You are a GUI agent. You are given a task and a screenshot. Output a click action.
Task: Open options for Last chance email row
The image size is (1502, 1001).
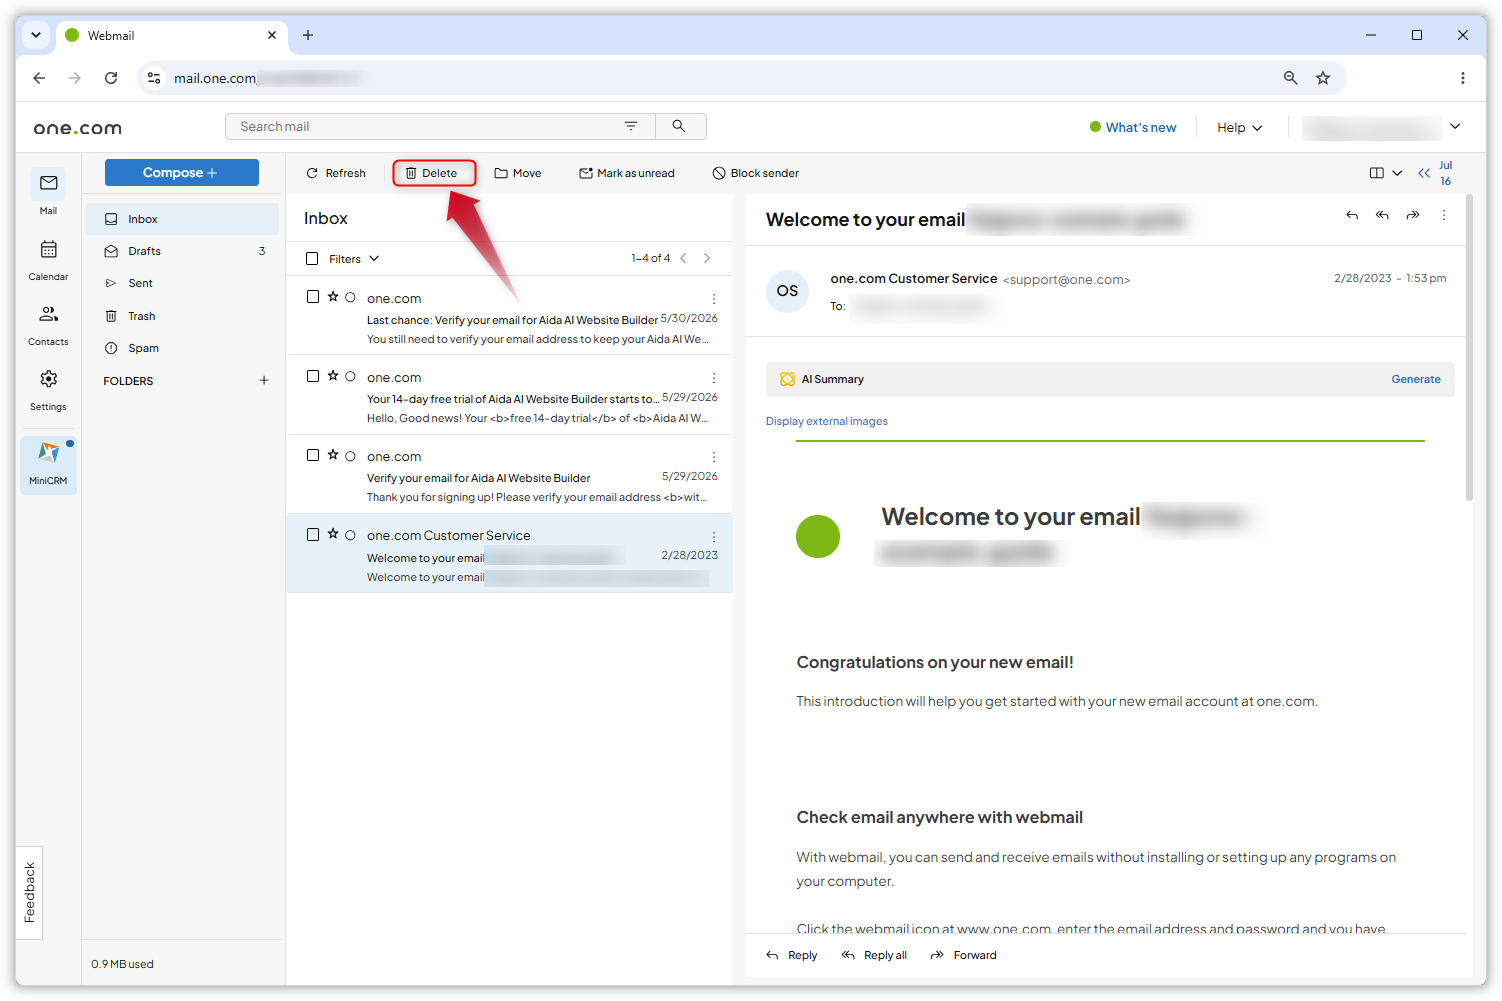714,299
